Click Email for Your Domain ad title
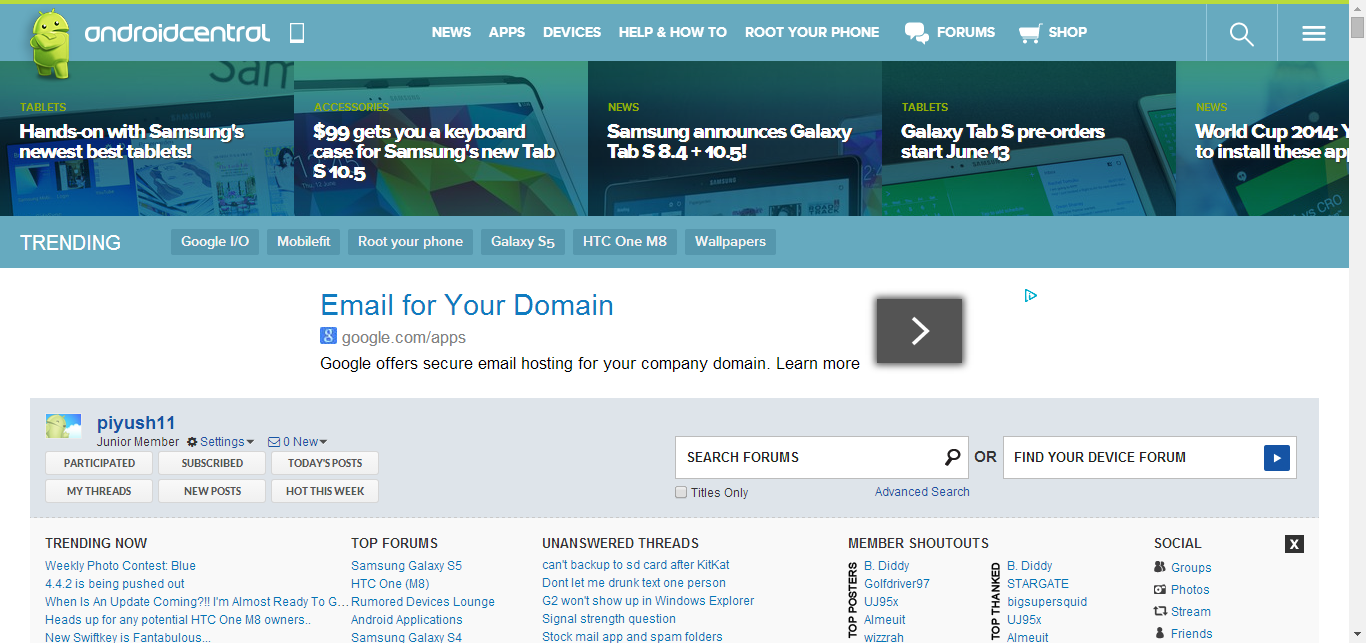Screen dimensions: 1366x643 tap(467, 305)
